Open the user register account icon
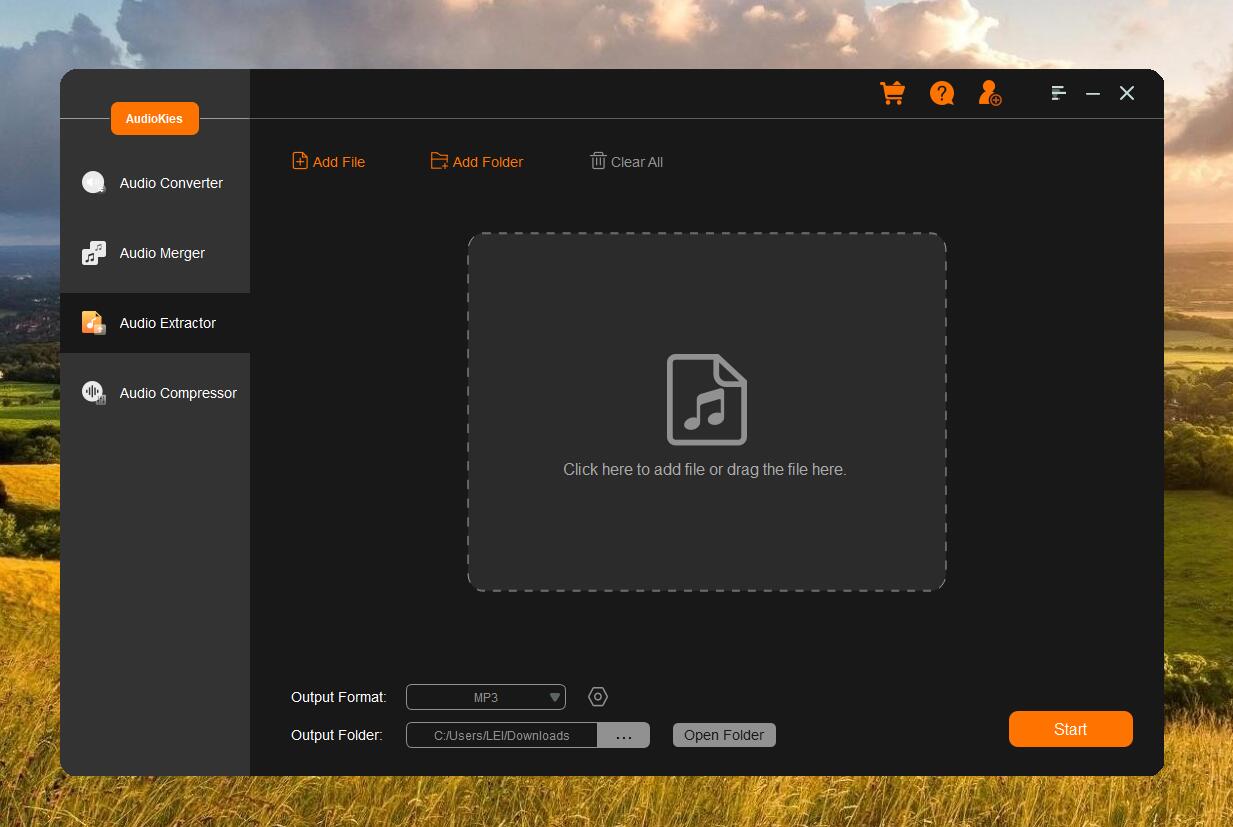The width and height of the screenshot is (1233, 827). [989, 93]
